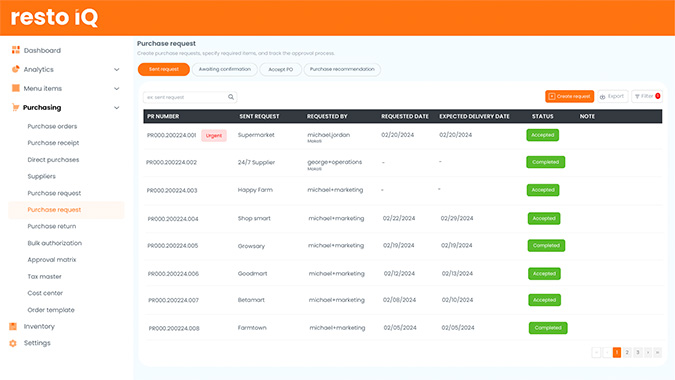675x380 pixels.
Task: Open the Filter options
Action: [x=647, y=96]
